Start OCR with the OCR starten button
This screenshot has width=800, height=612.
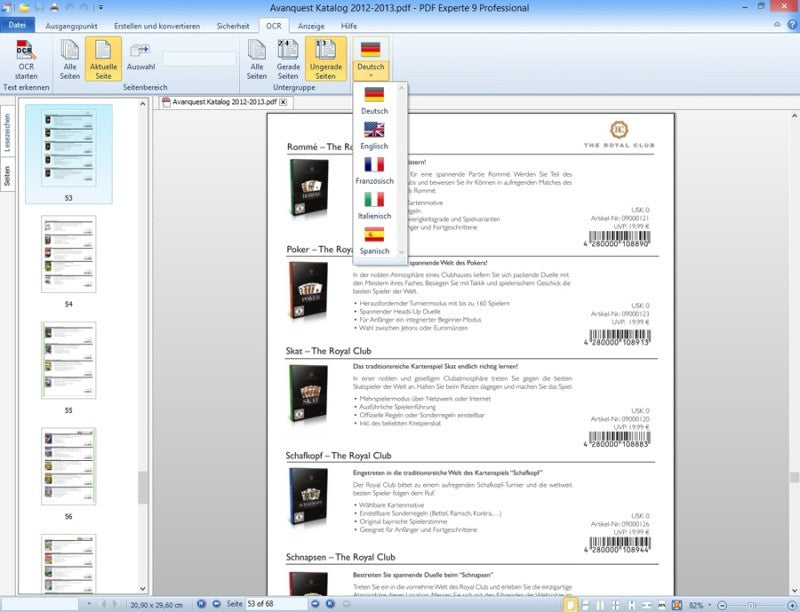coord(26,60)
